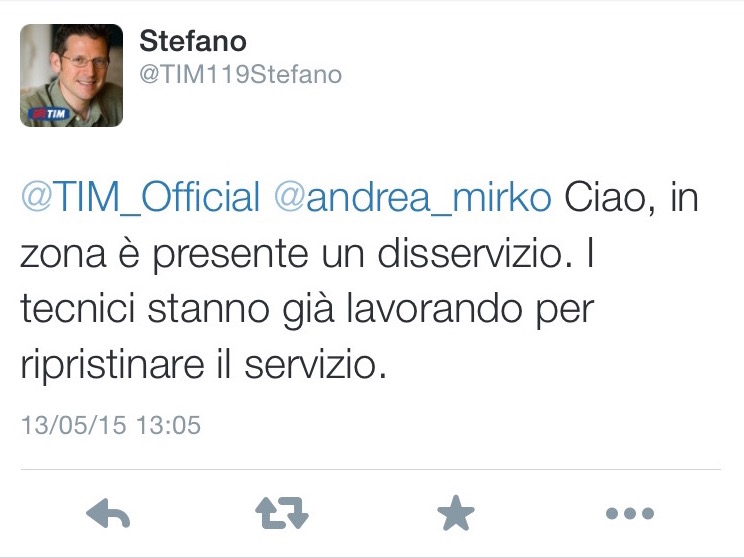Click the word "presente" in the tweet
The width and height of the screenshot is (744, 558).
click(x=231, y=253)
